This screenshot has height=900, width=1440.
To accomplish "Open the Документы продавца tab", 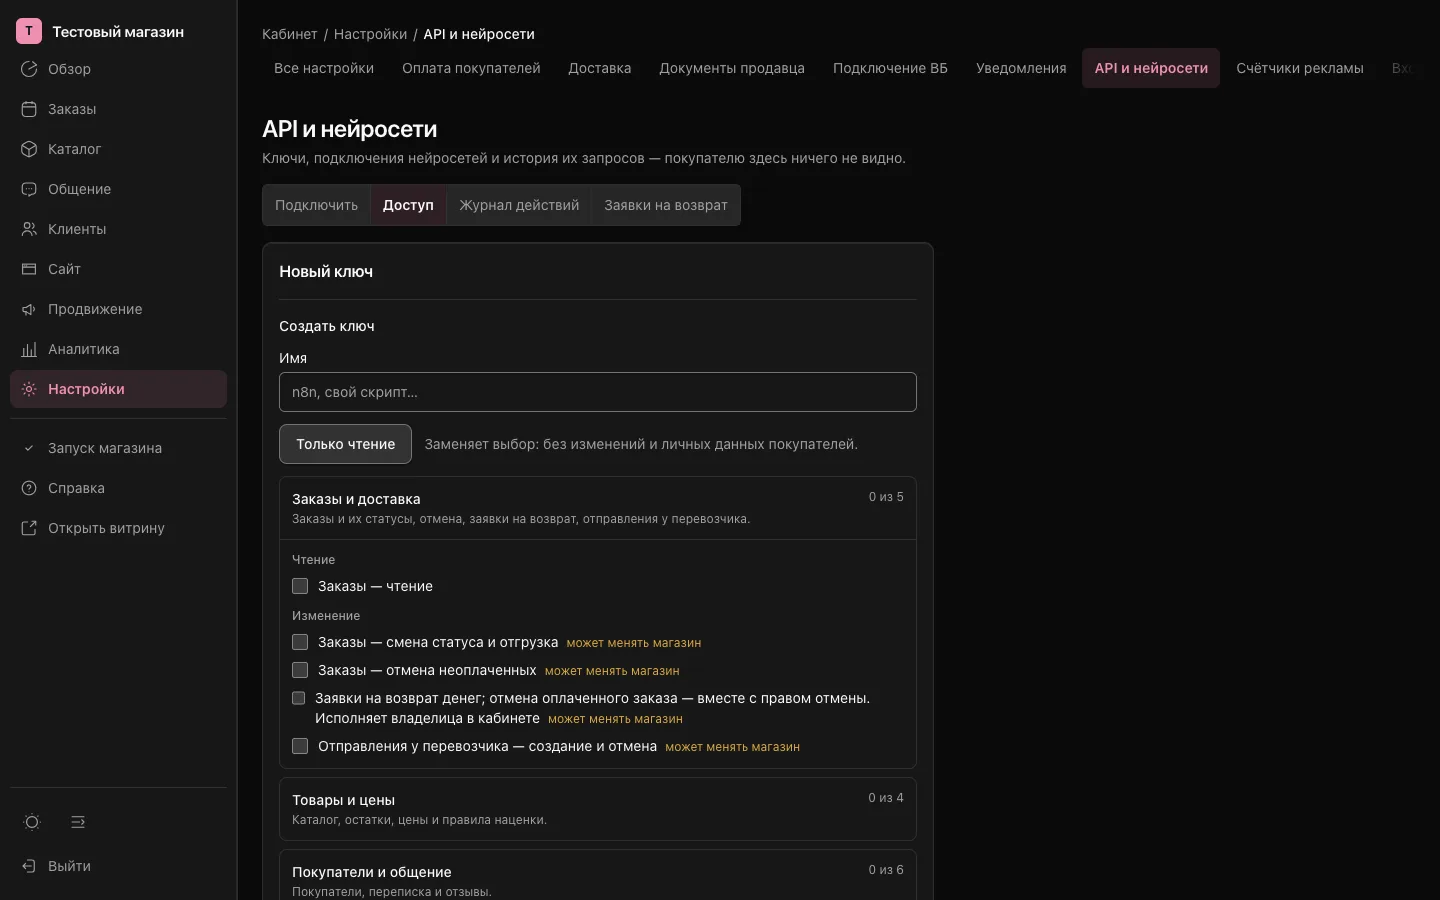I will point(732,68).
